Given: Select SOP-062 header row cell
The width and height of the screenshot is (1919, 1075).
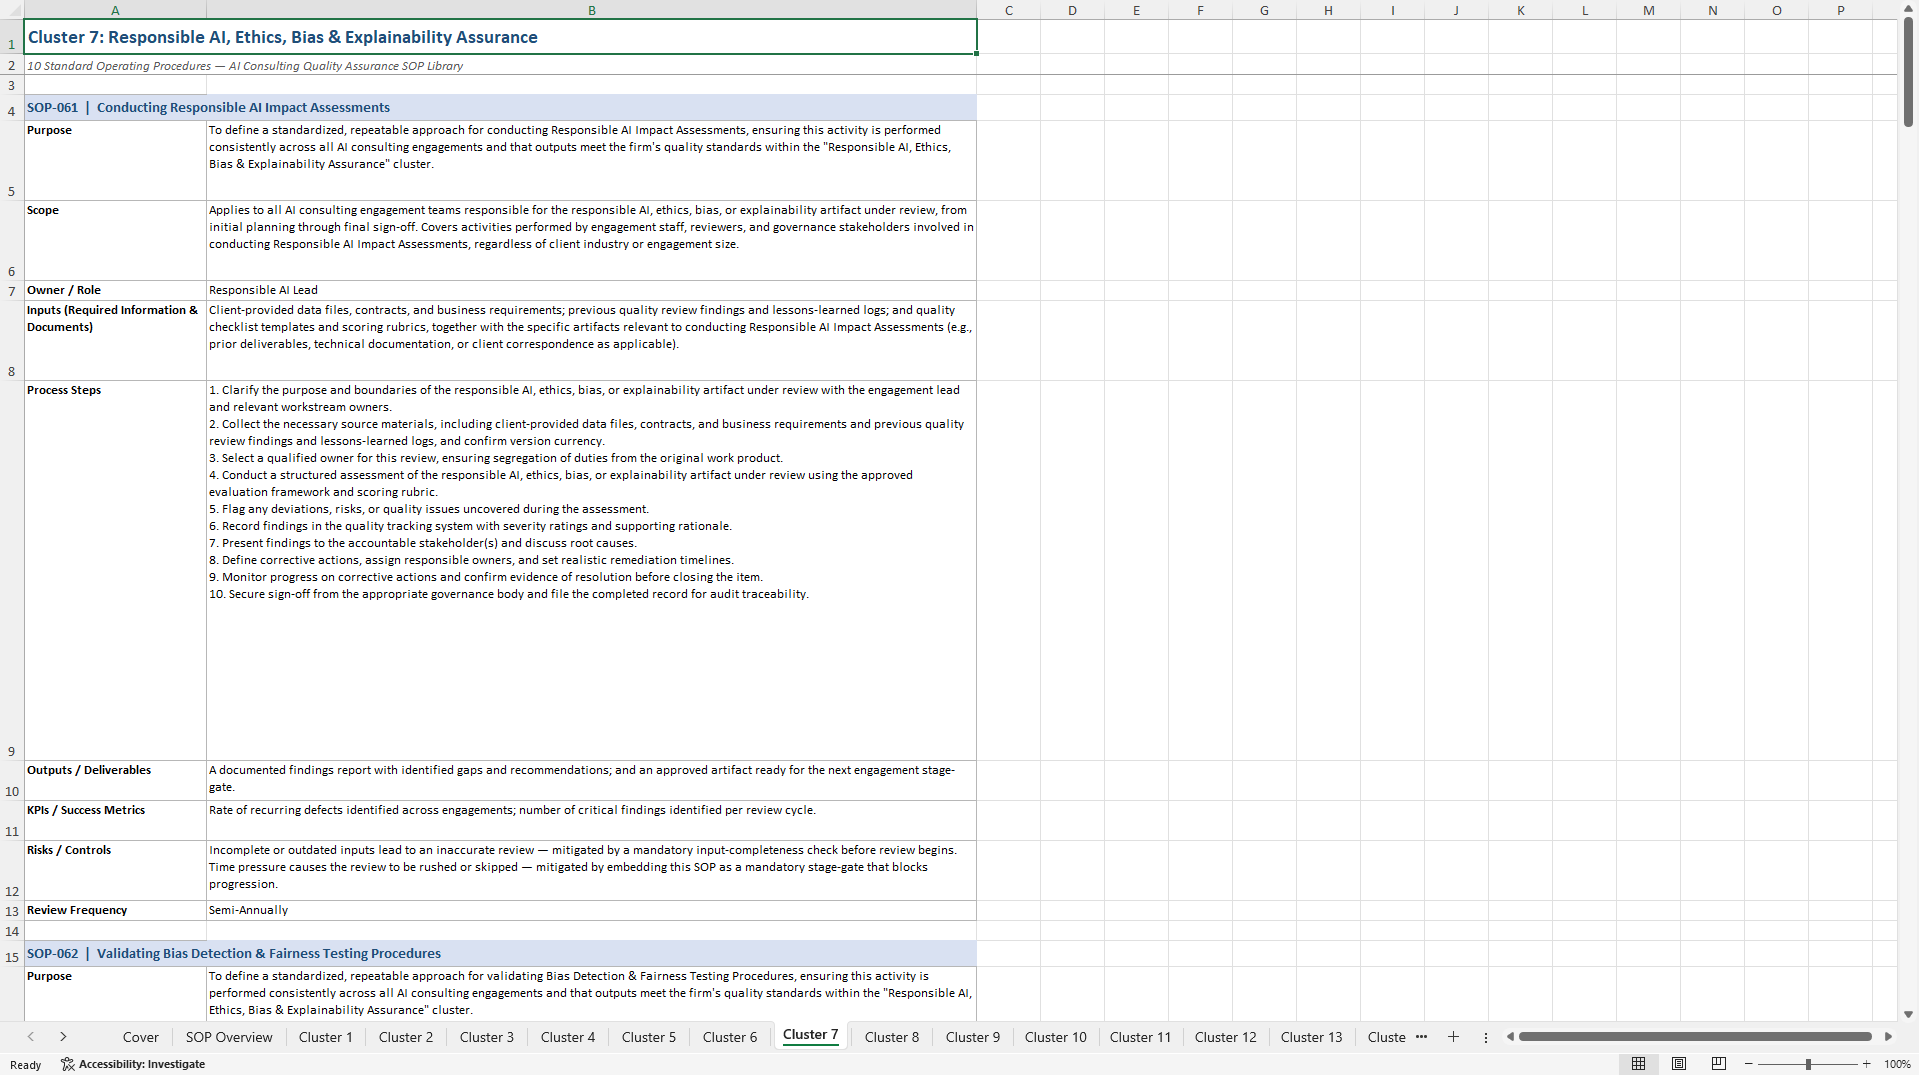Looking at the screenshot, I should point(501,954).
